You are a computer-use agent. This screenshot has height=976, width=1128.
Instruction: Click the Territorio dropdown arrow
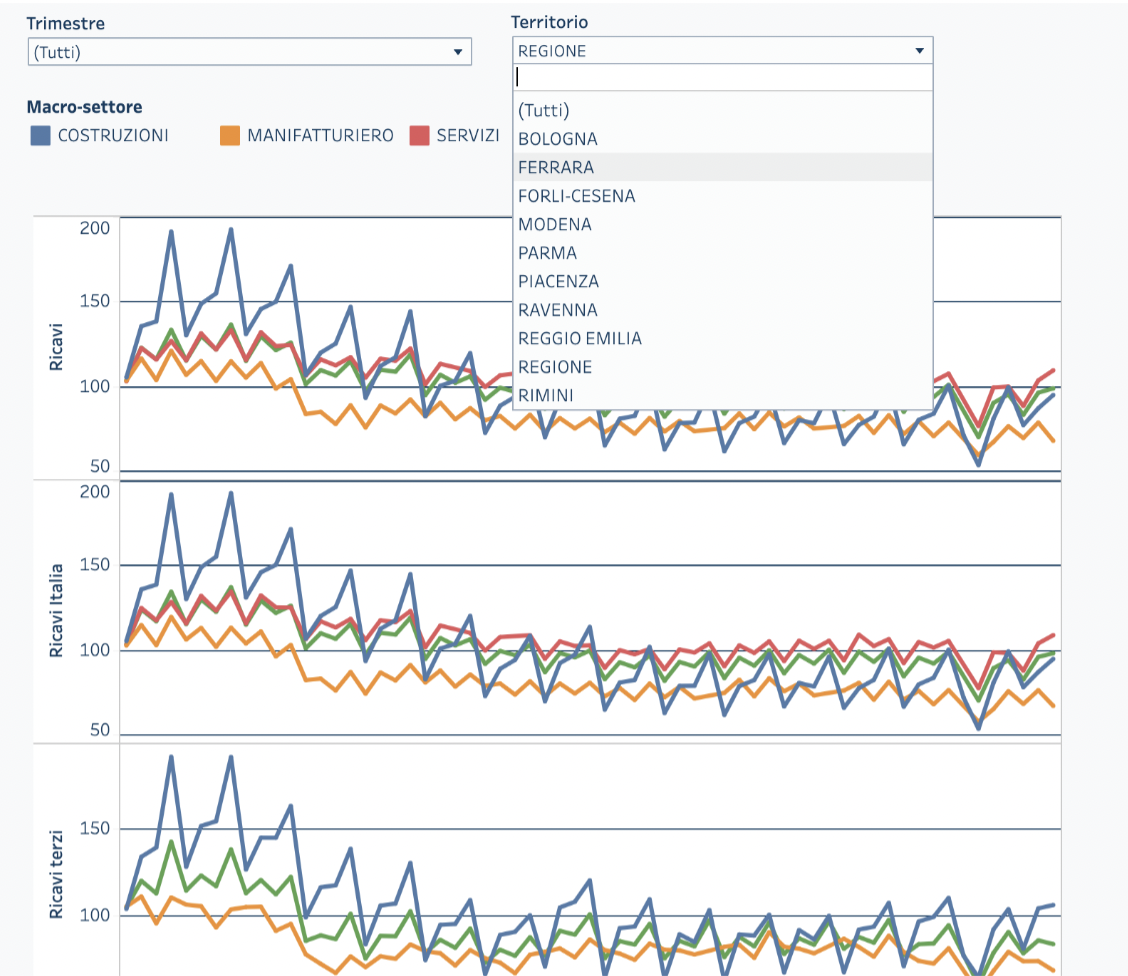[x=919, y=50]
